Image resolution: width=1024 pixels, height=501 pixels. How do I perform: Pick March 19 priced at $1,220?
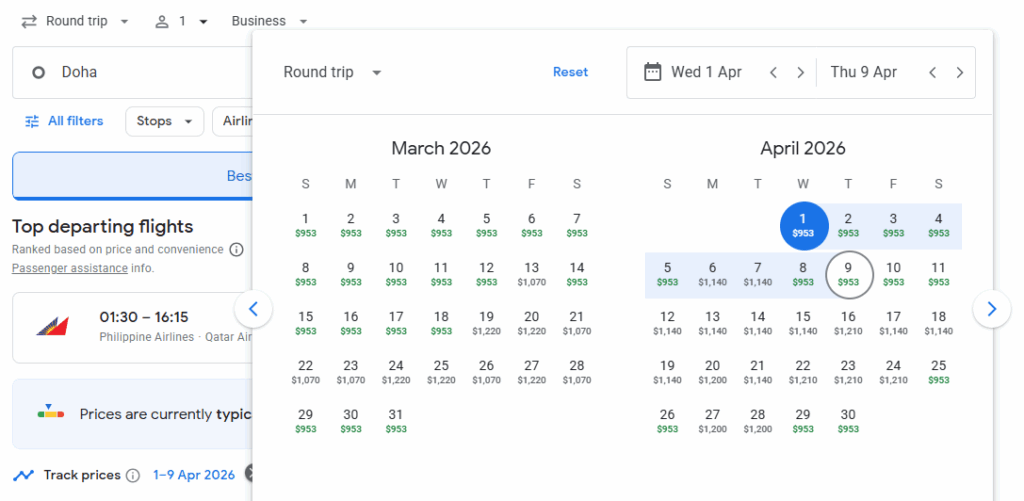coord(486,322)
